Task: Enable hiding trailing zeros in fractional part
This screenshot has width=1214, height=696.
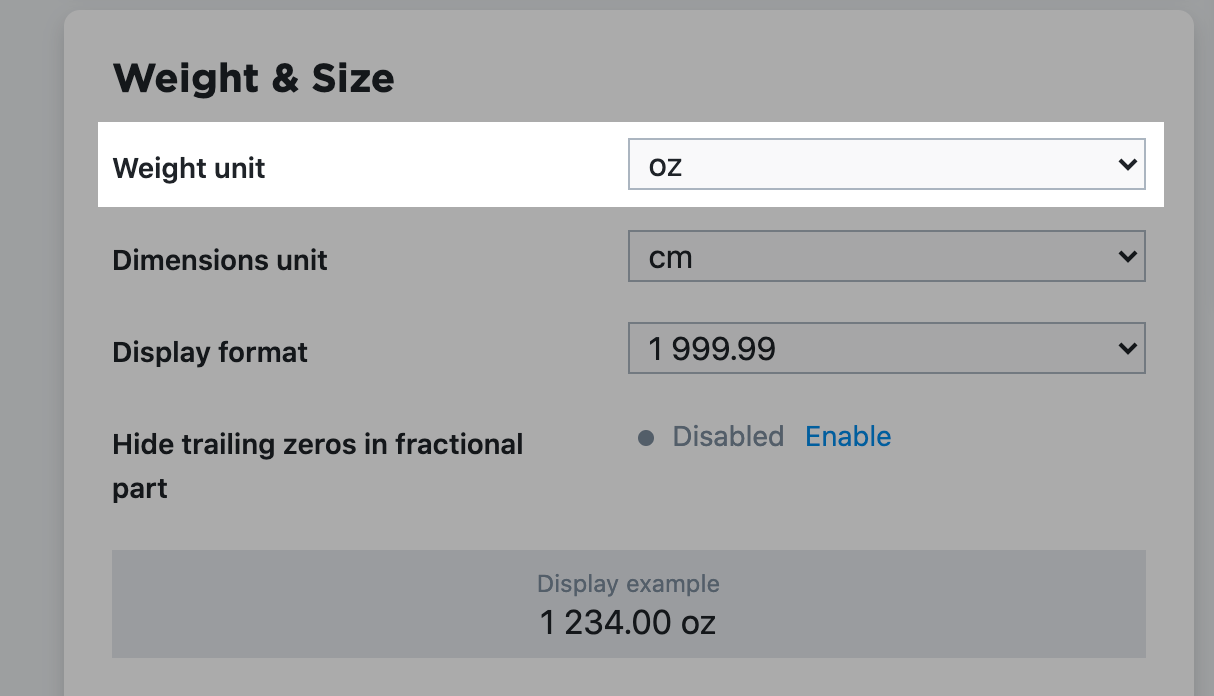Action: 848,436
